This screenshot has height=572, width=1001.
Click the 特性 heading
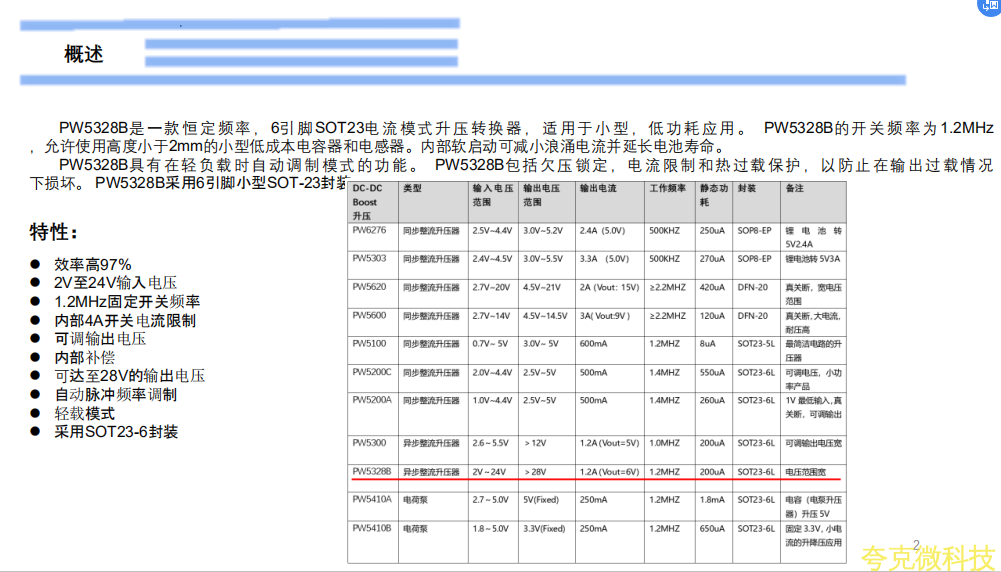tap(54, 232)
